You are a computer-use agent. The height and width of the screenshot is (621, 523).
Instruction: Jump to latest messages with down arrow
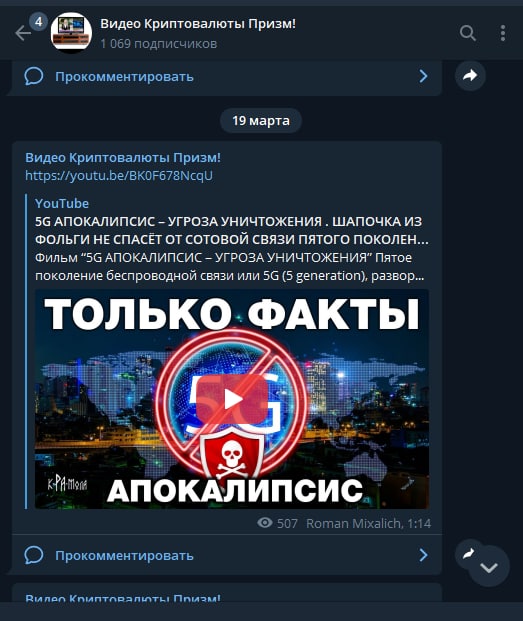click(489, 567)
